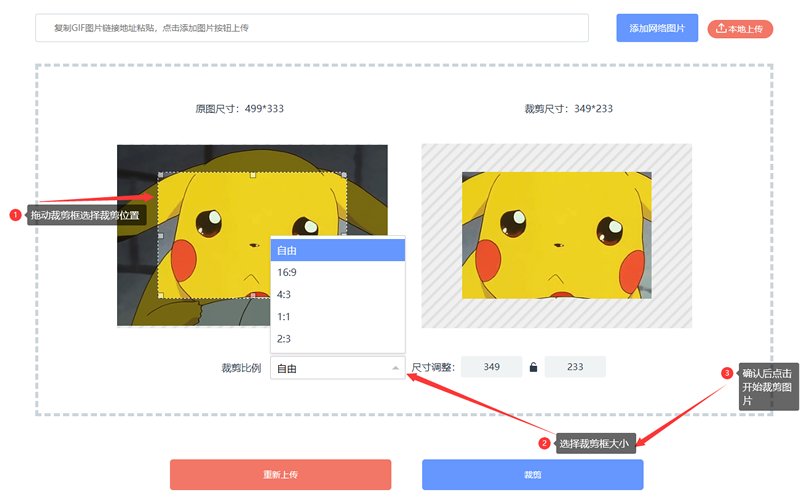800x494 pixels.
Task: Choose the 2:3 crop ratio
Action: (x=338, y=339)
